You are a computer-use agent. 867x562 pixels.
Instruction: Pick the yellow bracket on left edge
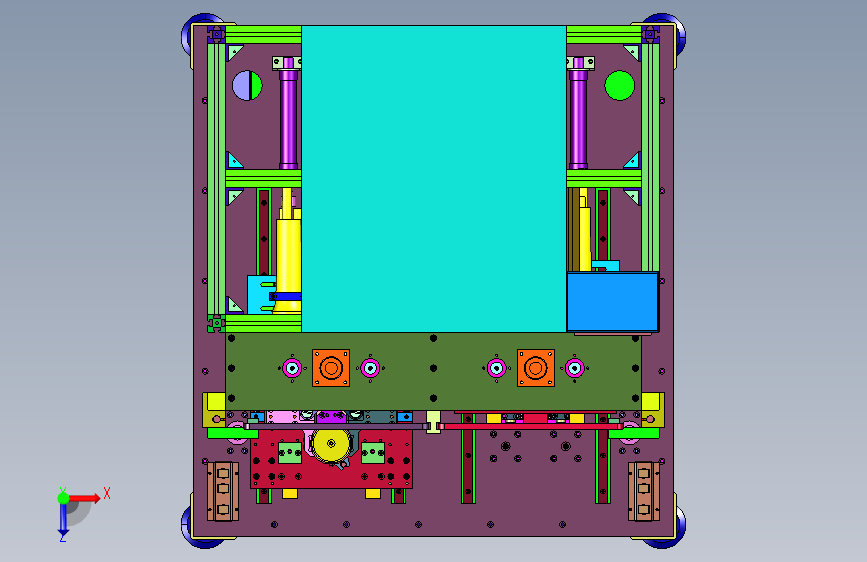213,410
